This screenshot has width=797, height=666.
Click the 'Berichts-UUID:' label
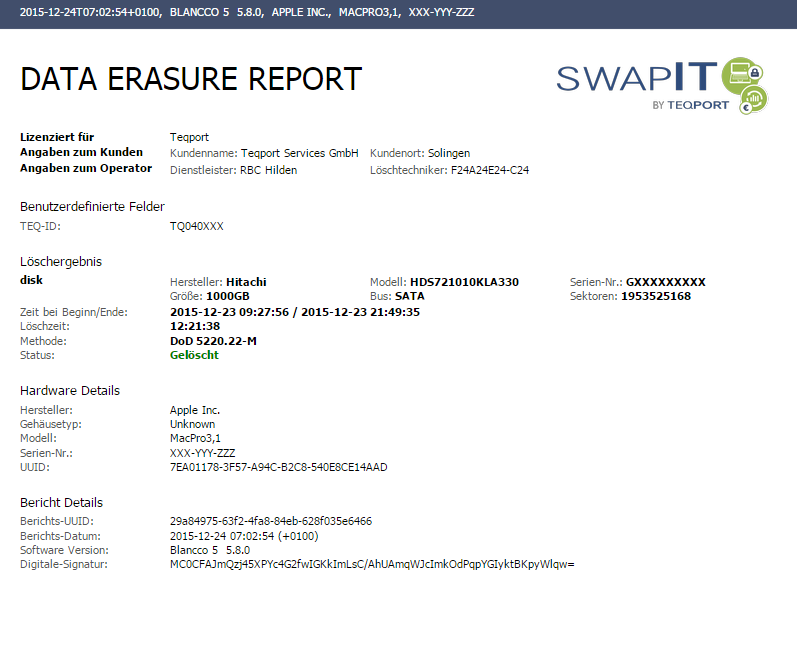(57, 522)
